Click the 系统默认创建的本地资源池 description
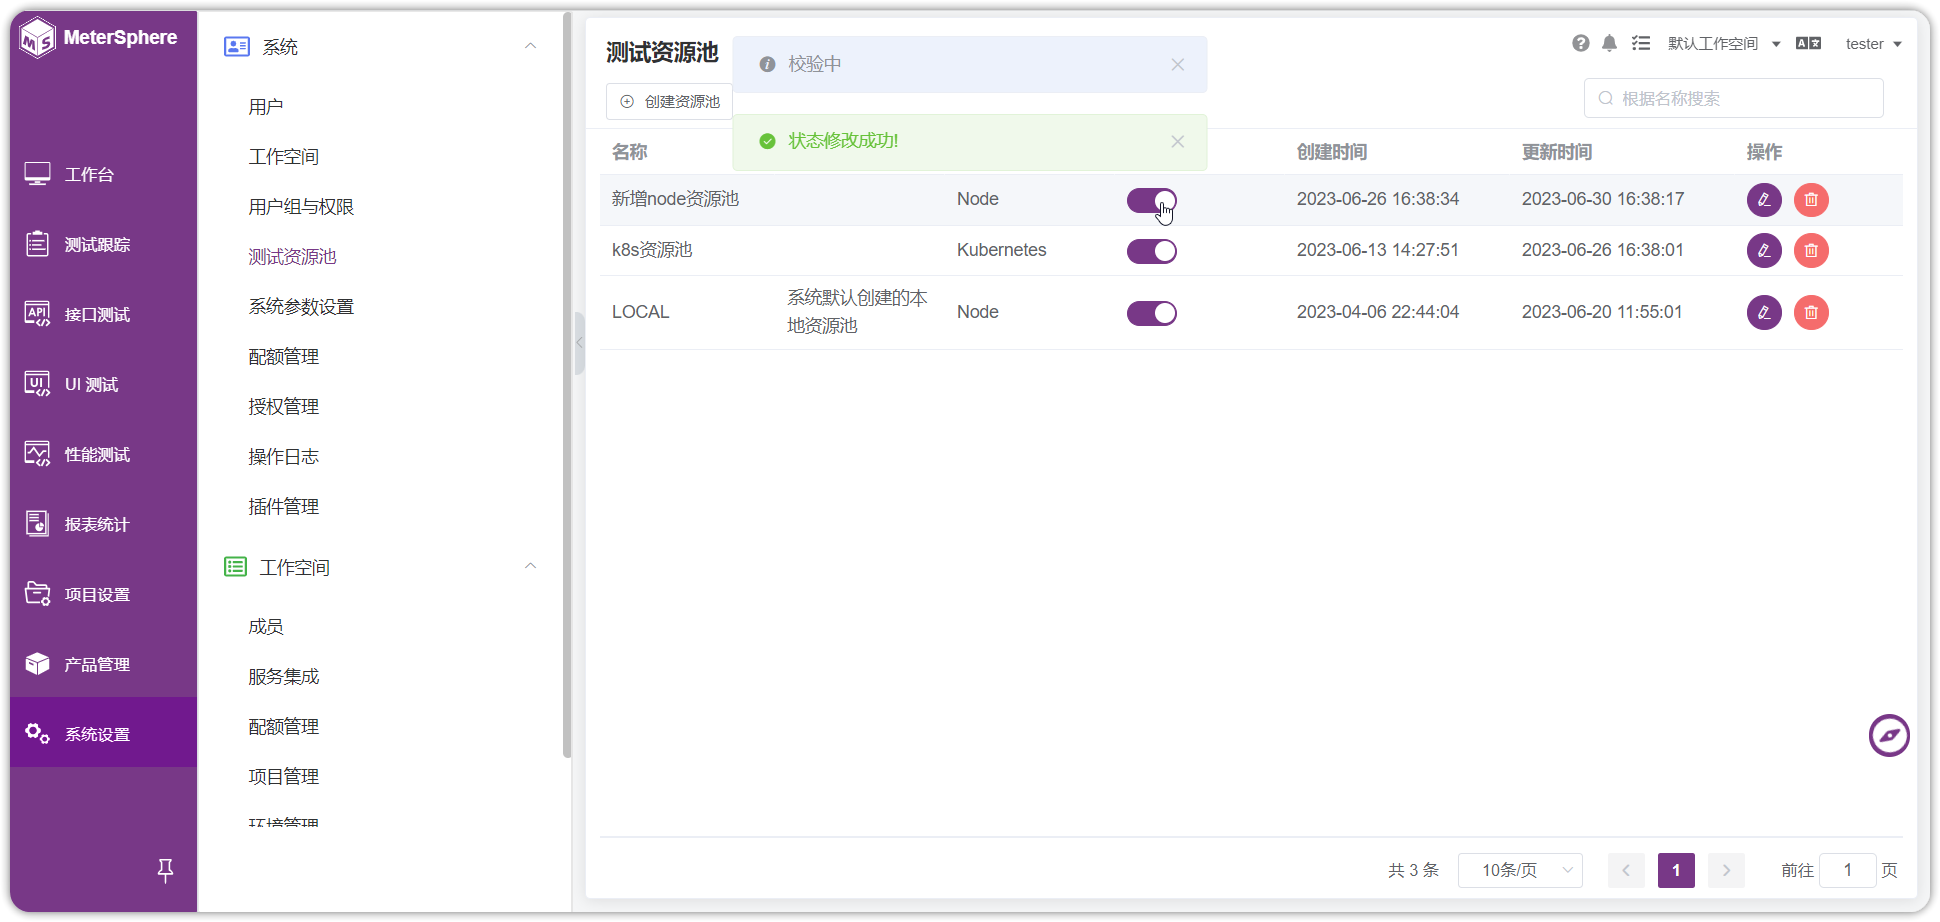1940x922 pixels. (x=857, y=312)
